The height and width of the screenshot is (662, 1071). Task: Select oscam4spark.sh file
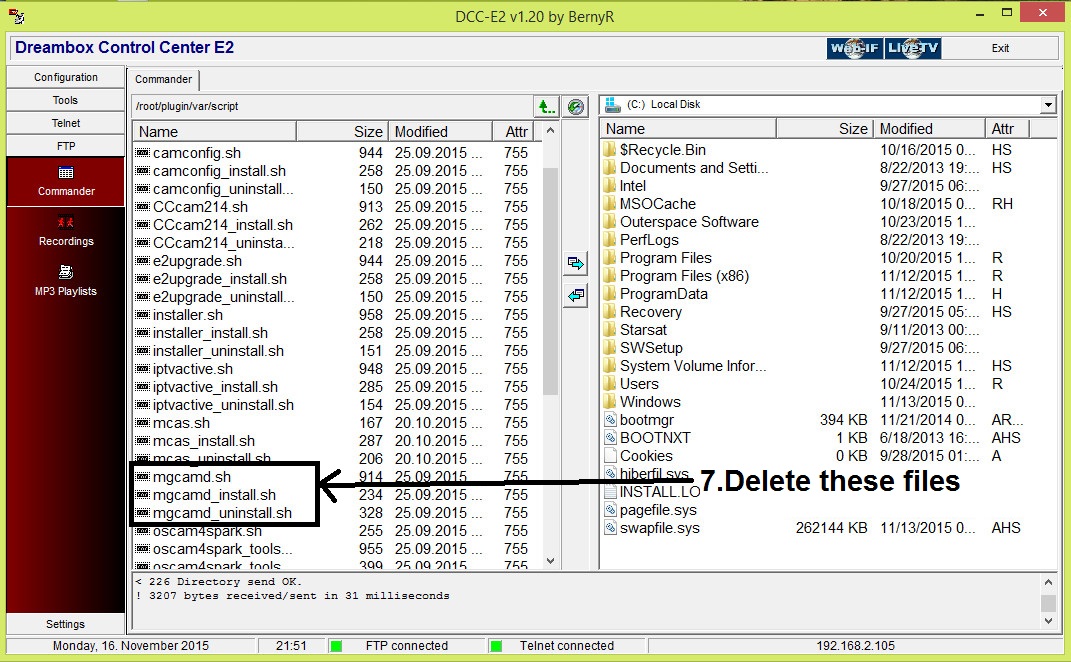coord(207,531)
